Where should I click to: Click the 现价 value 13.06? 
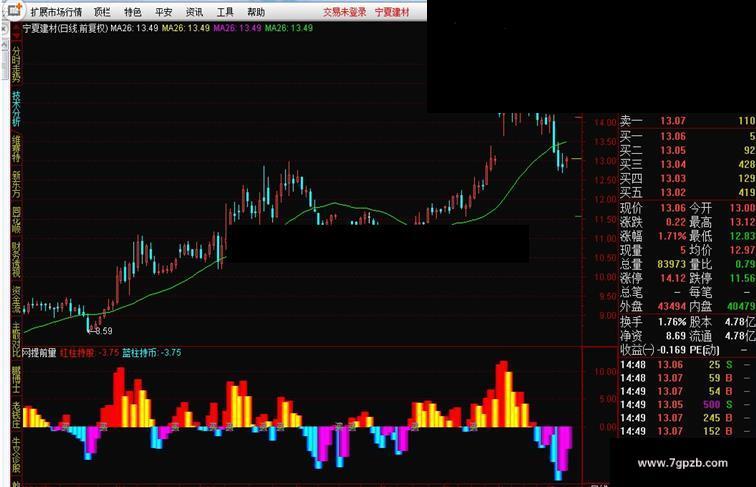point(673,208)
